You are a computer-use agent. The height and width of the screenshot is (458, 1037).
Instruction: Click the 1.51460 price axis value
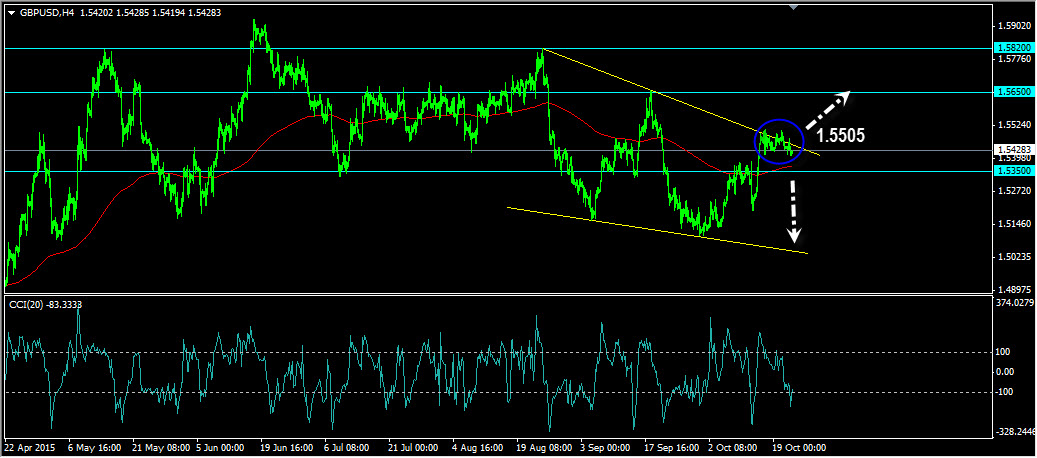1015,224
